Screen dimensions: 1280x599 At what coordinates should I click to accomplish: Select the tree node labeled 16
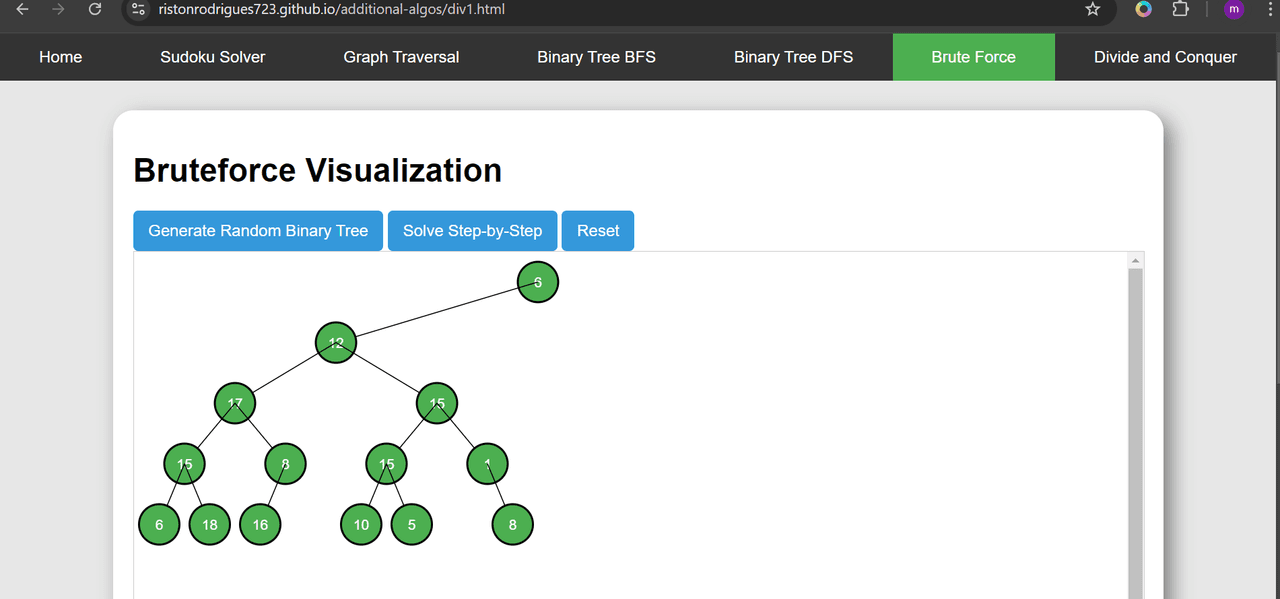(x=260, y=525)
